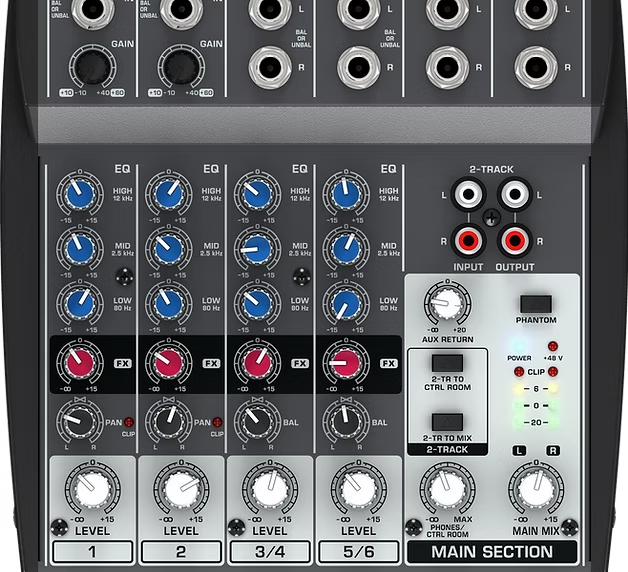Click channel 2 LOW 80 Hz EQ knob
628x572 pixels.
[169, 303]
